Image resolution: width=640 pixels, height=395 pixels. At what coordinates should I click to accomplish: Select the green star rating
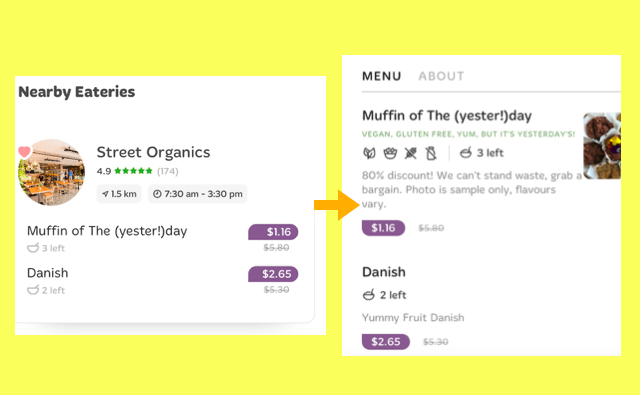tap(133, 171)
